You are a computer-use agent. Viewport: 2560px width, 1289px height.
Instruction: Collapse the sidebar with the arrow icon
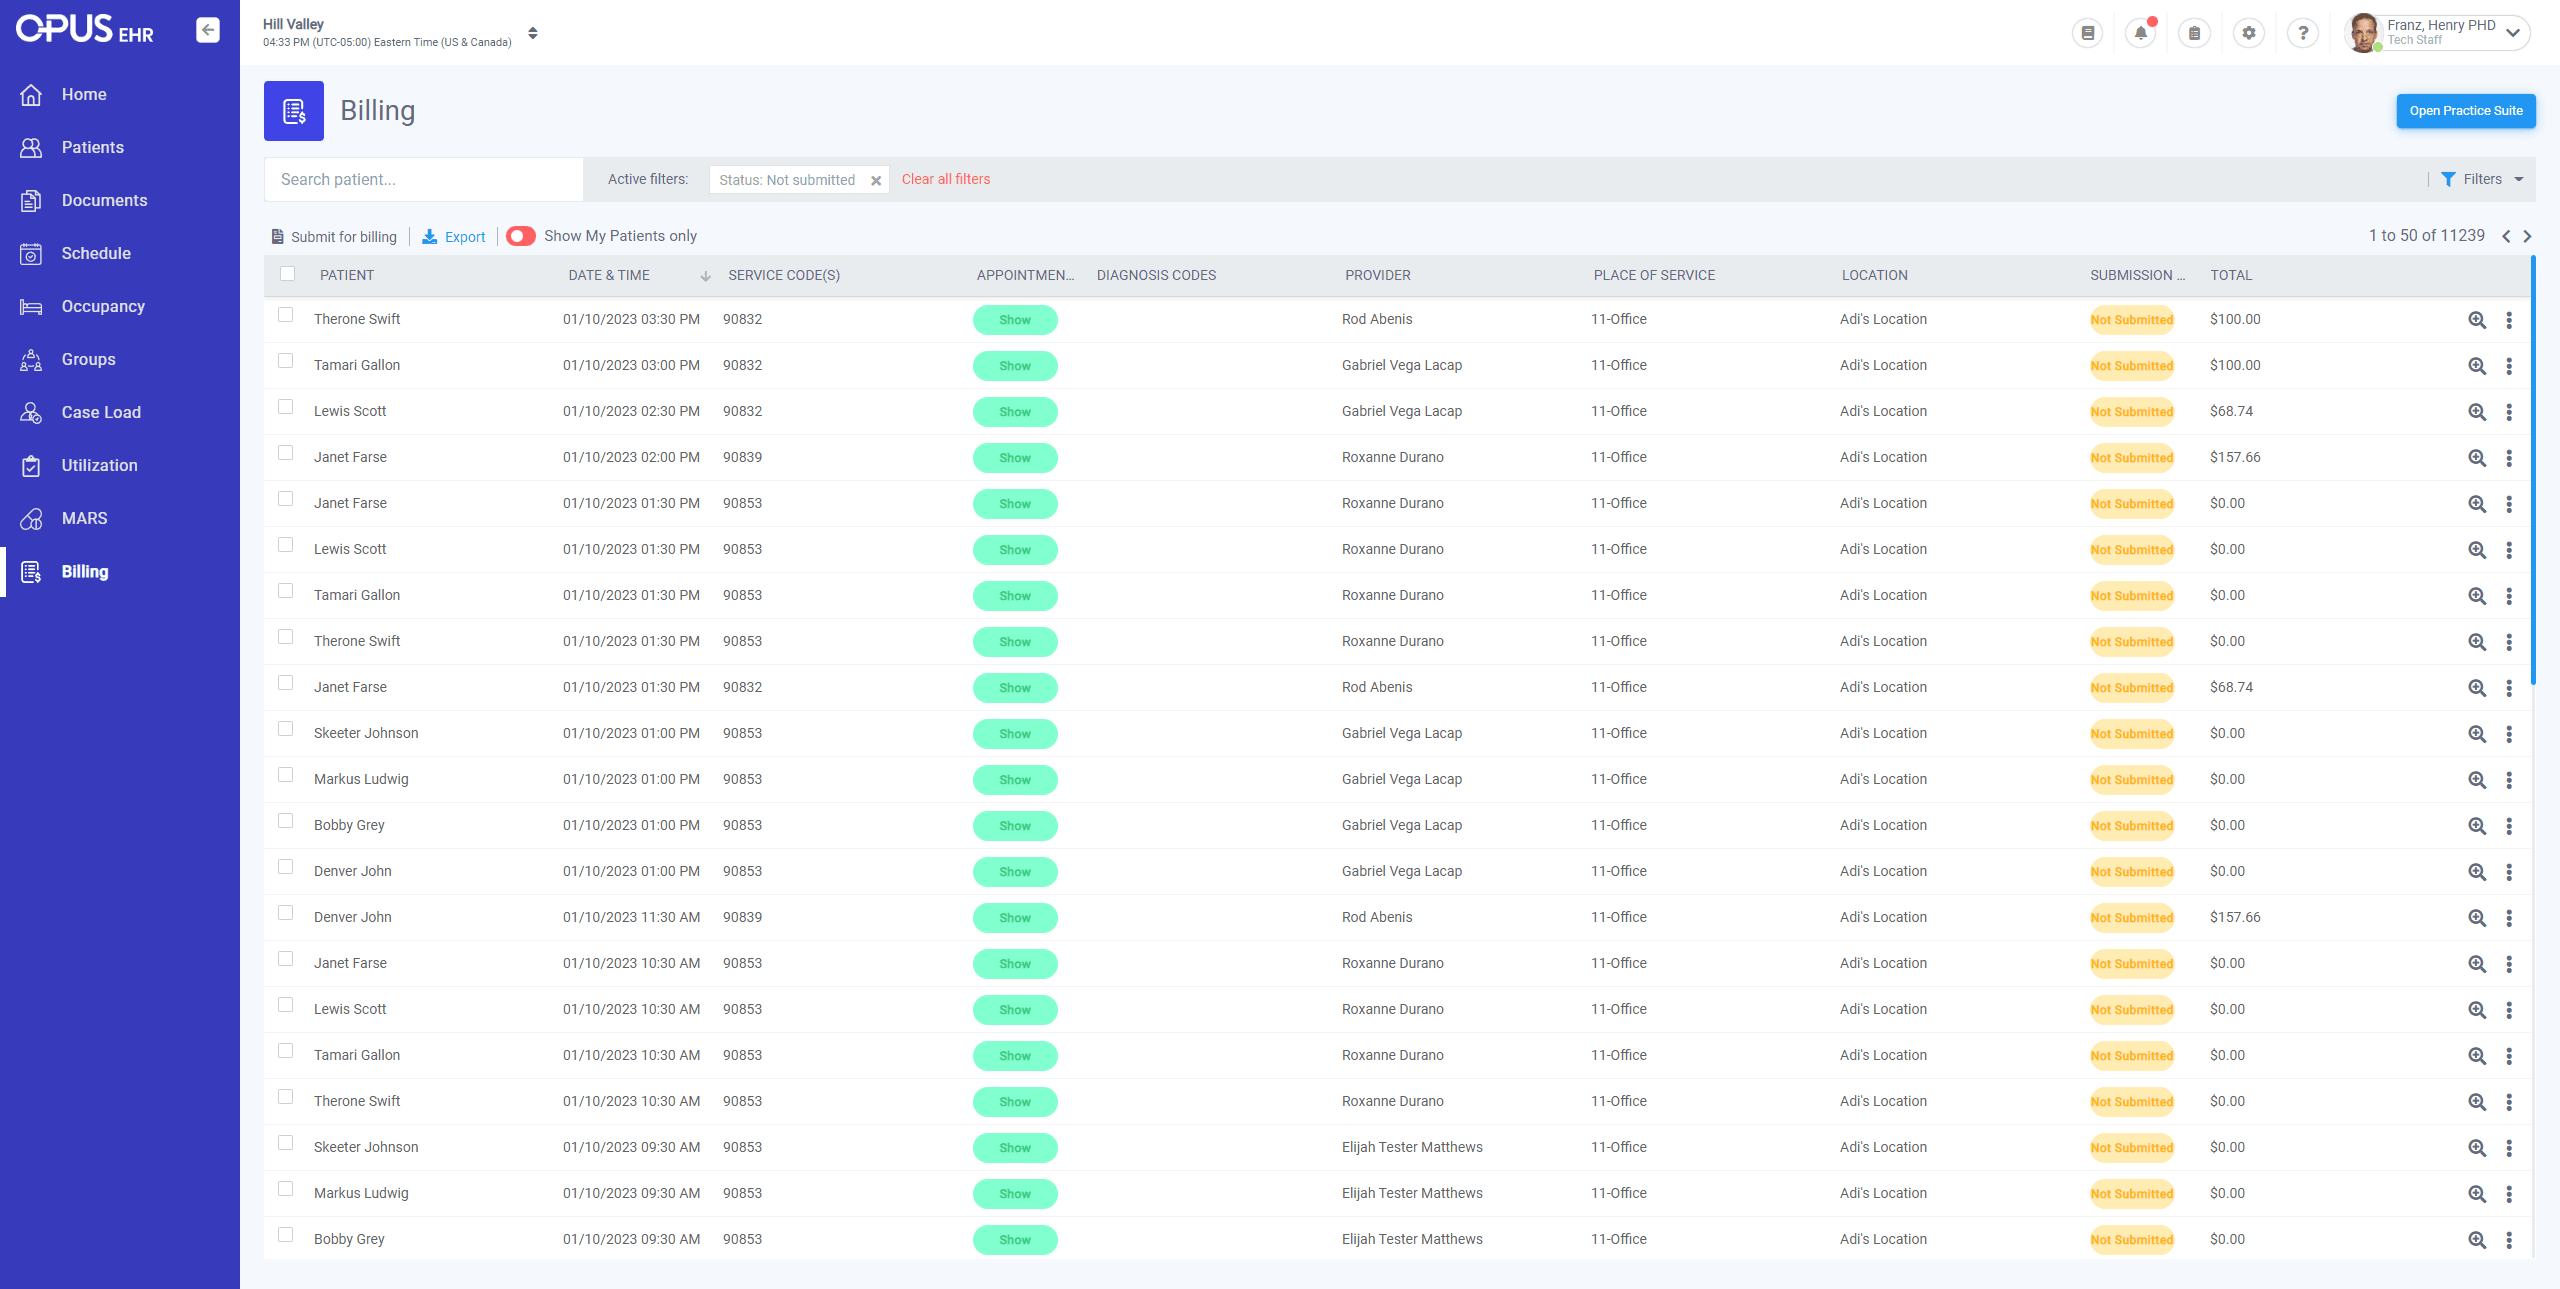tap(208, 30)
